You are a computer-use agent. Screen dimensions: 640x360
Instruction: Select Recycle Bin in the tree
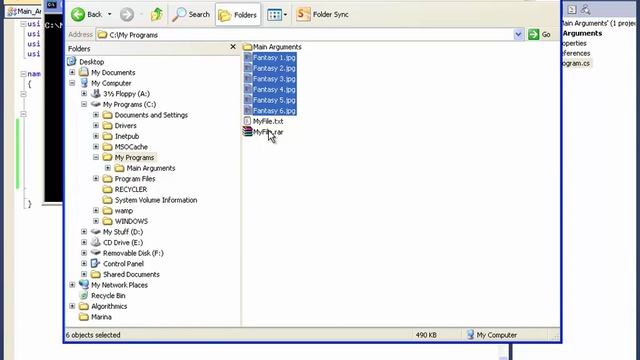tap(108, 295)
